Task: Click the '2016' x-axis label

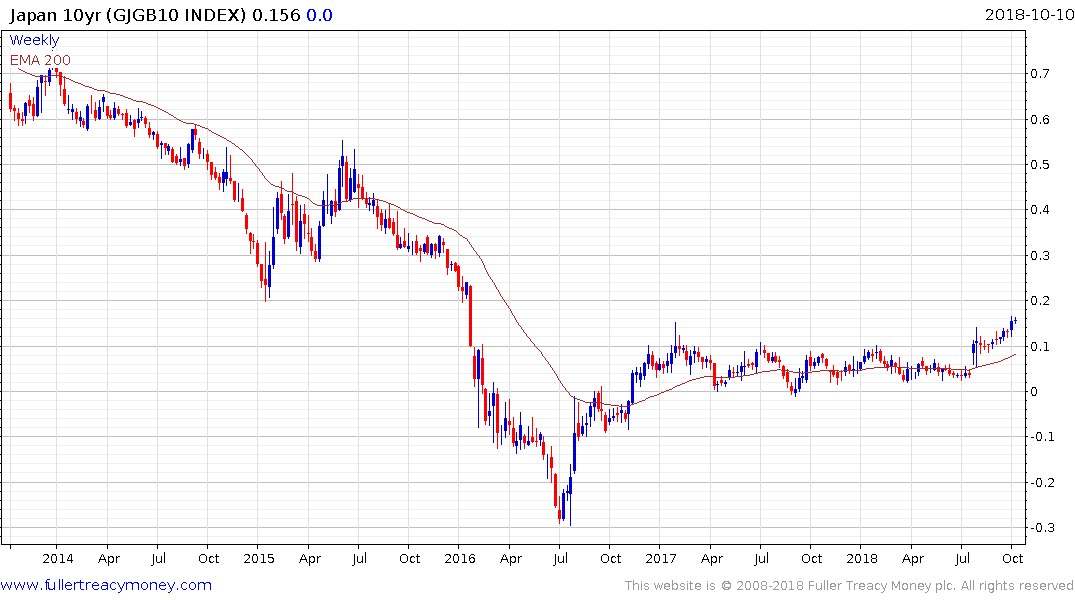Action: pyautogui.click(x=460, y=558)
